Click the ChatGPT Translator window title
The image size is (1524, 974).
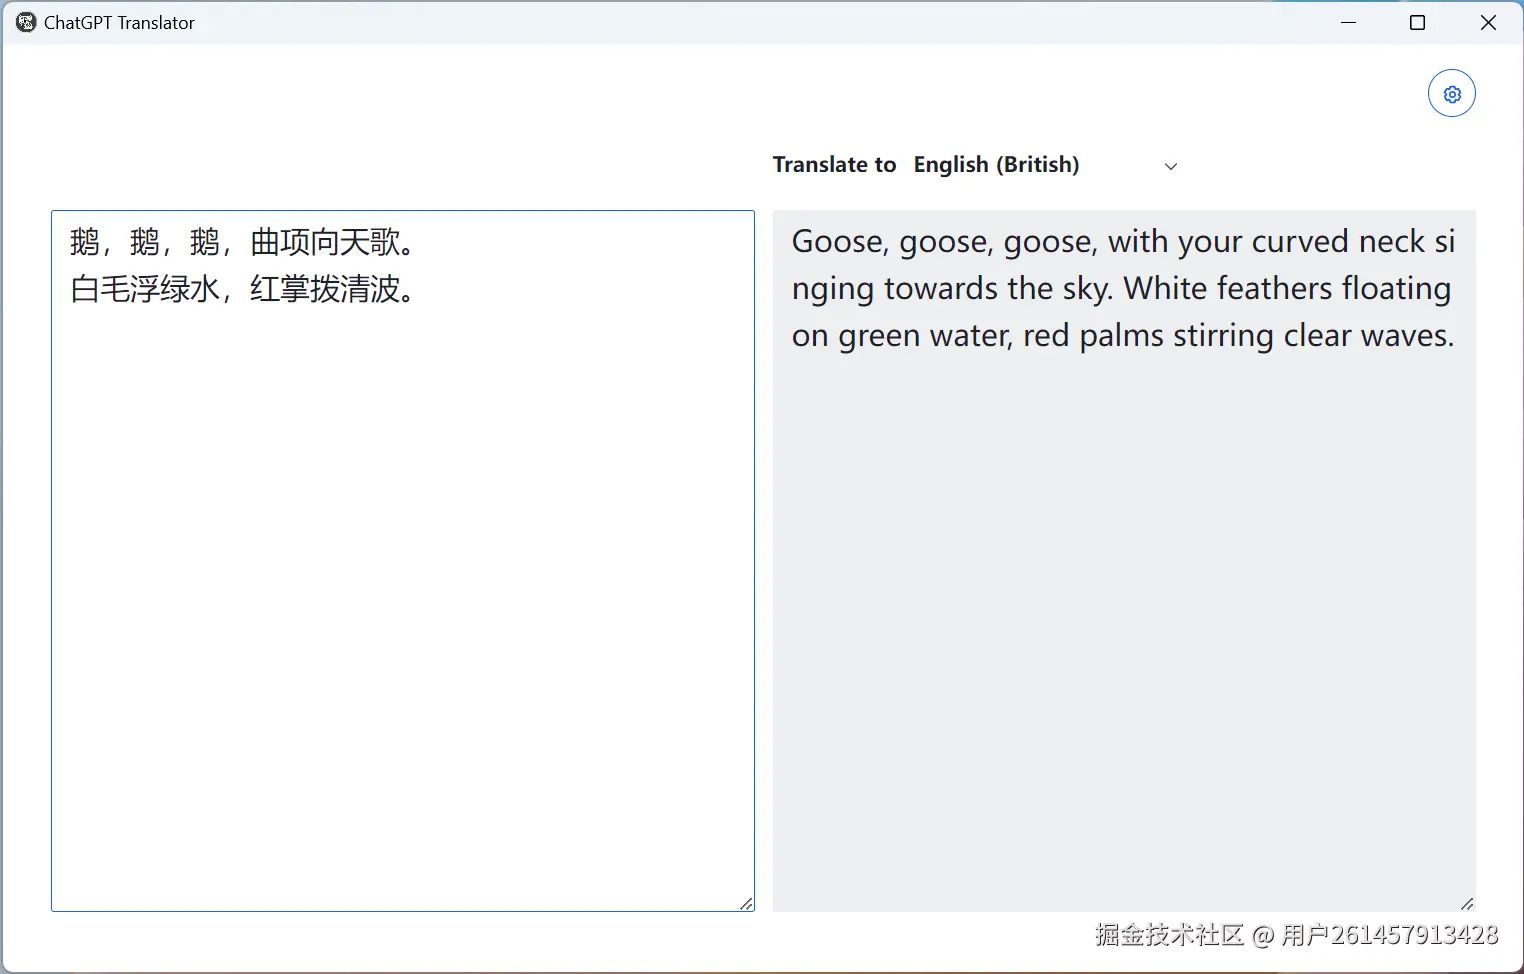pos(120,22)
